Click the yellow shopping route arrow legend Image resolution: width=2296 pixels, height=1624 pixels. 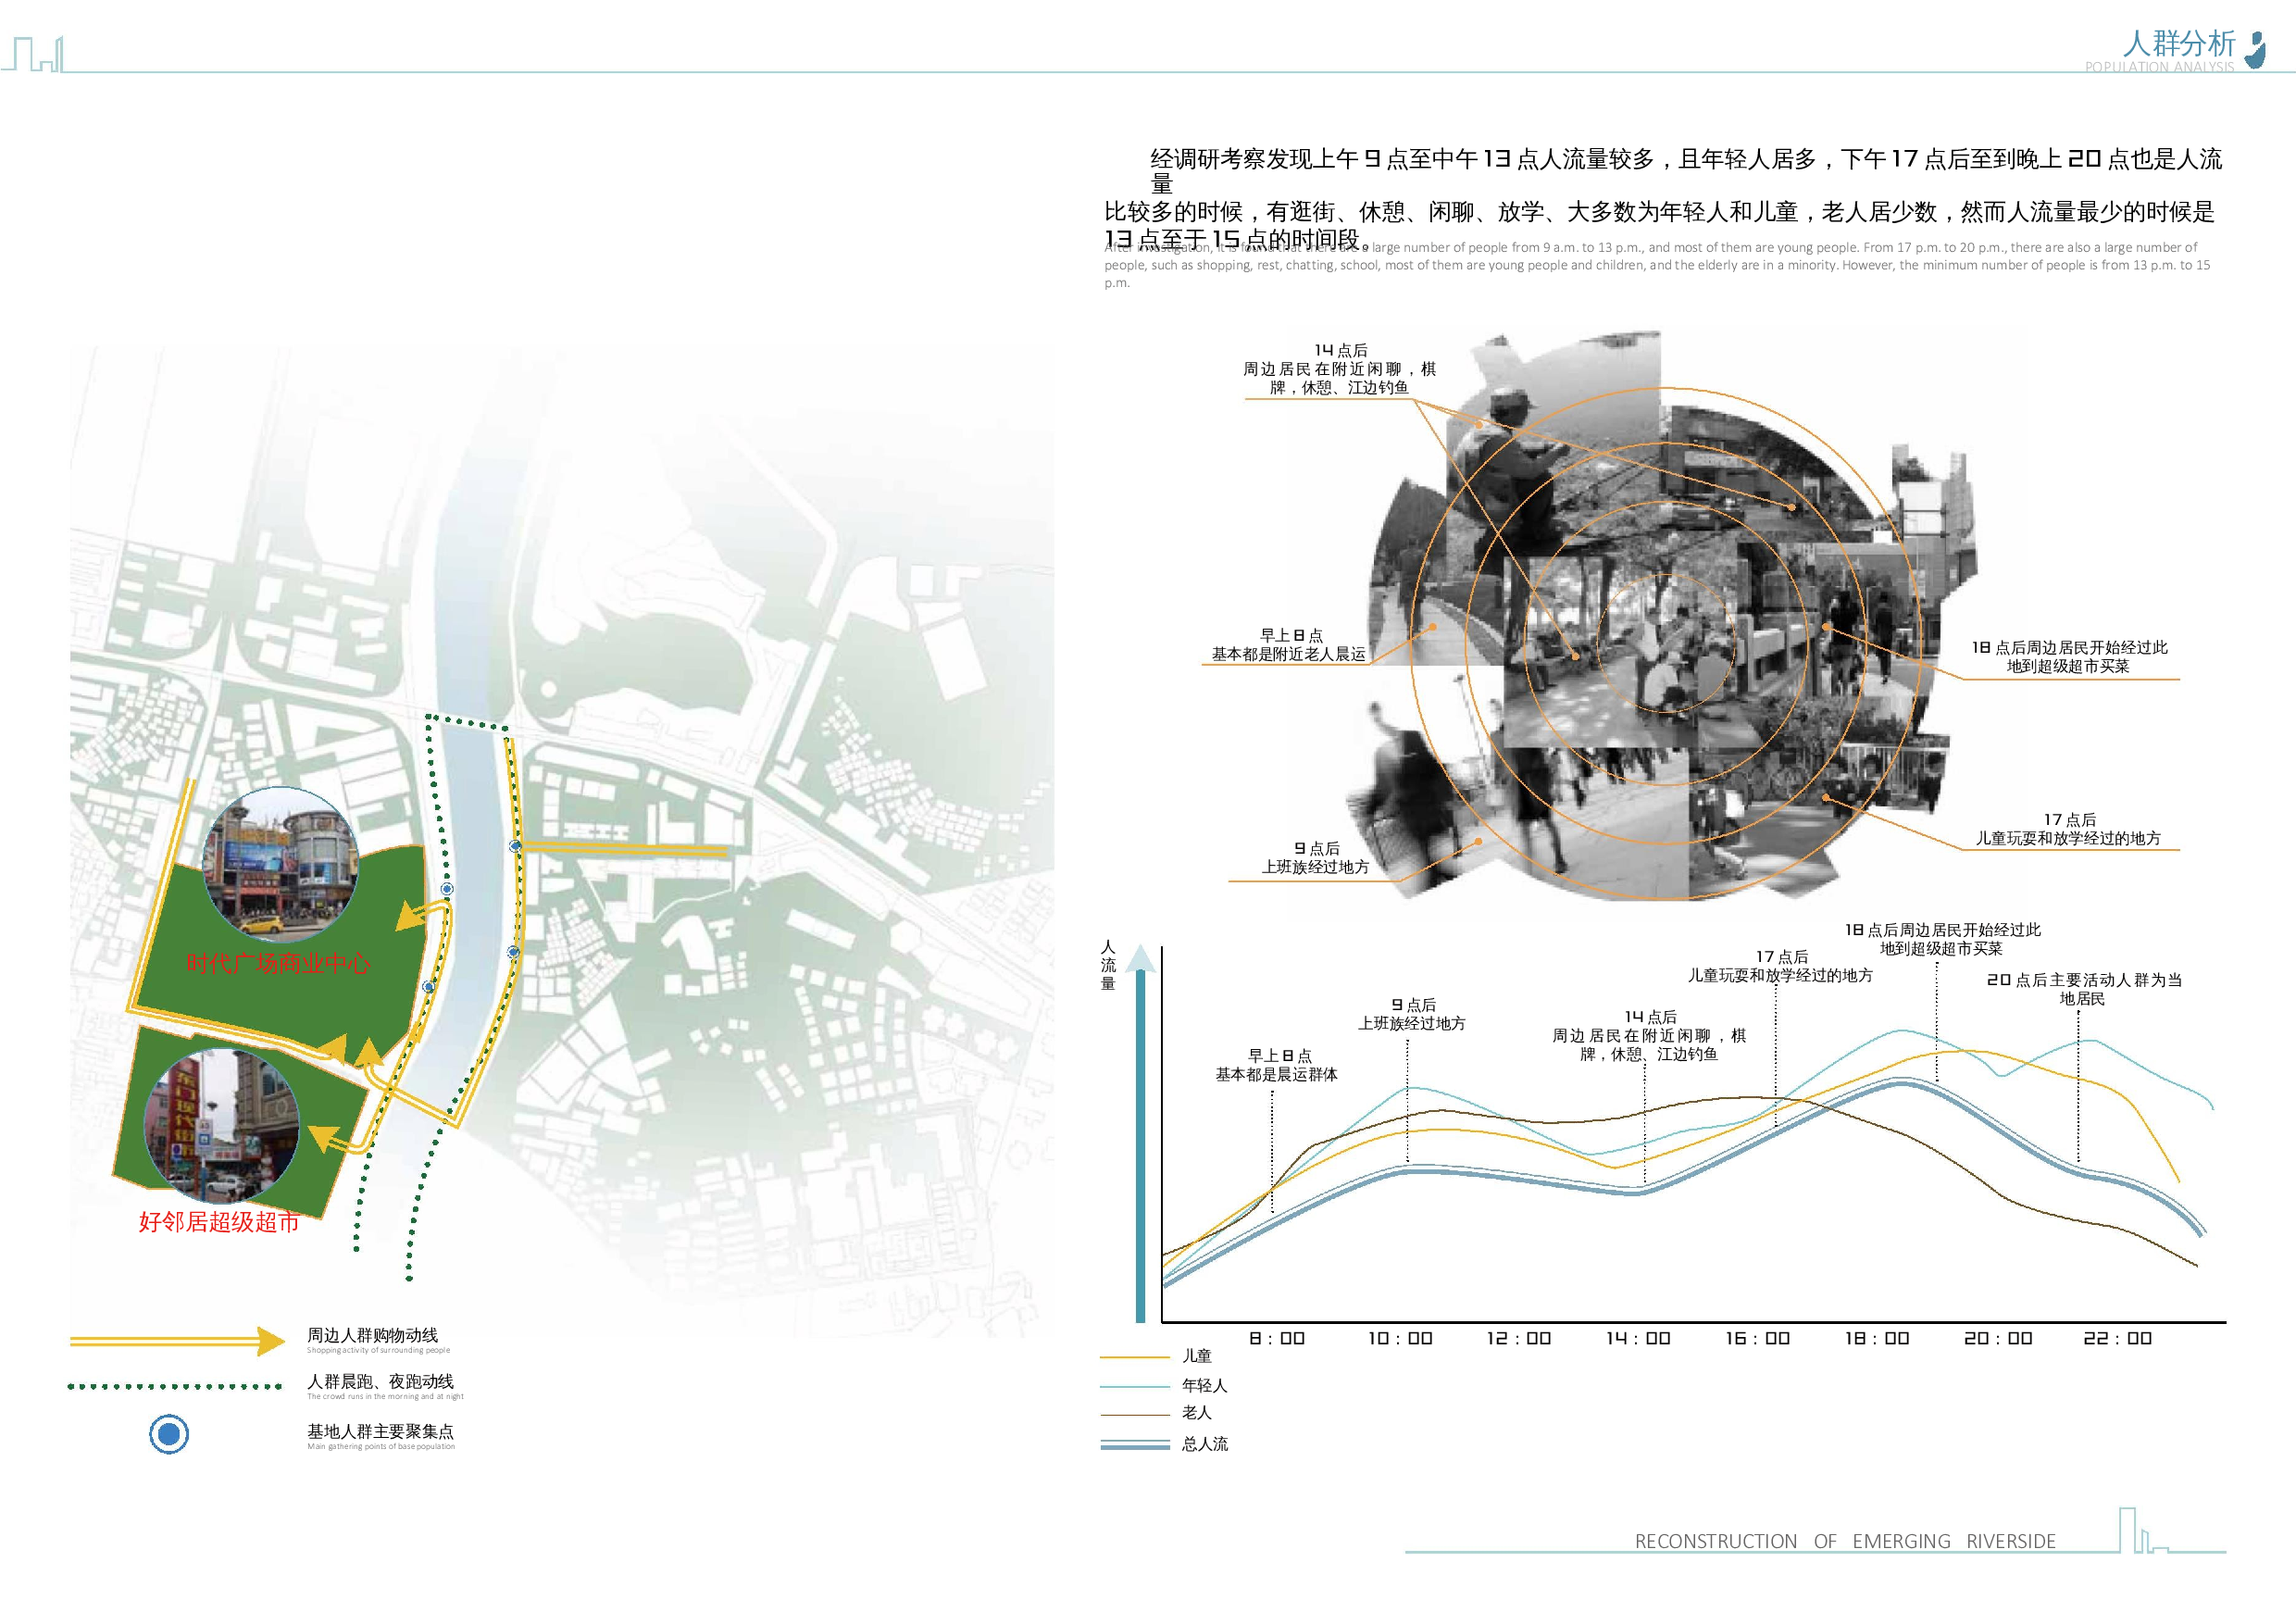(177, 1341)
